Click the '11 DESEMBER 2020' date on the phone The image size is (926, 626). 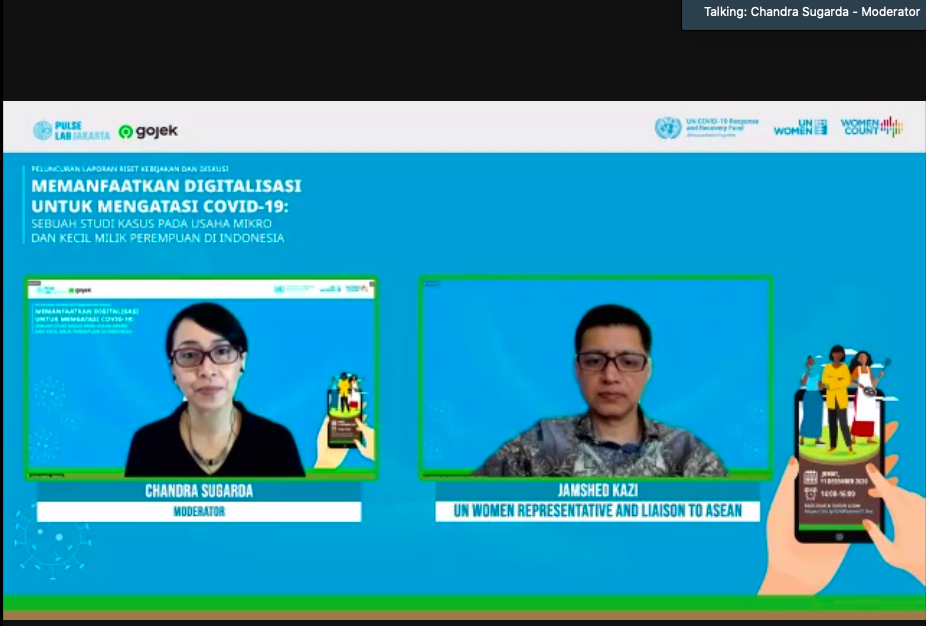click(x=844, y=481)
